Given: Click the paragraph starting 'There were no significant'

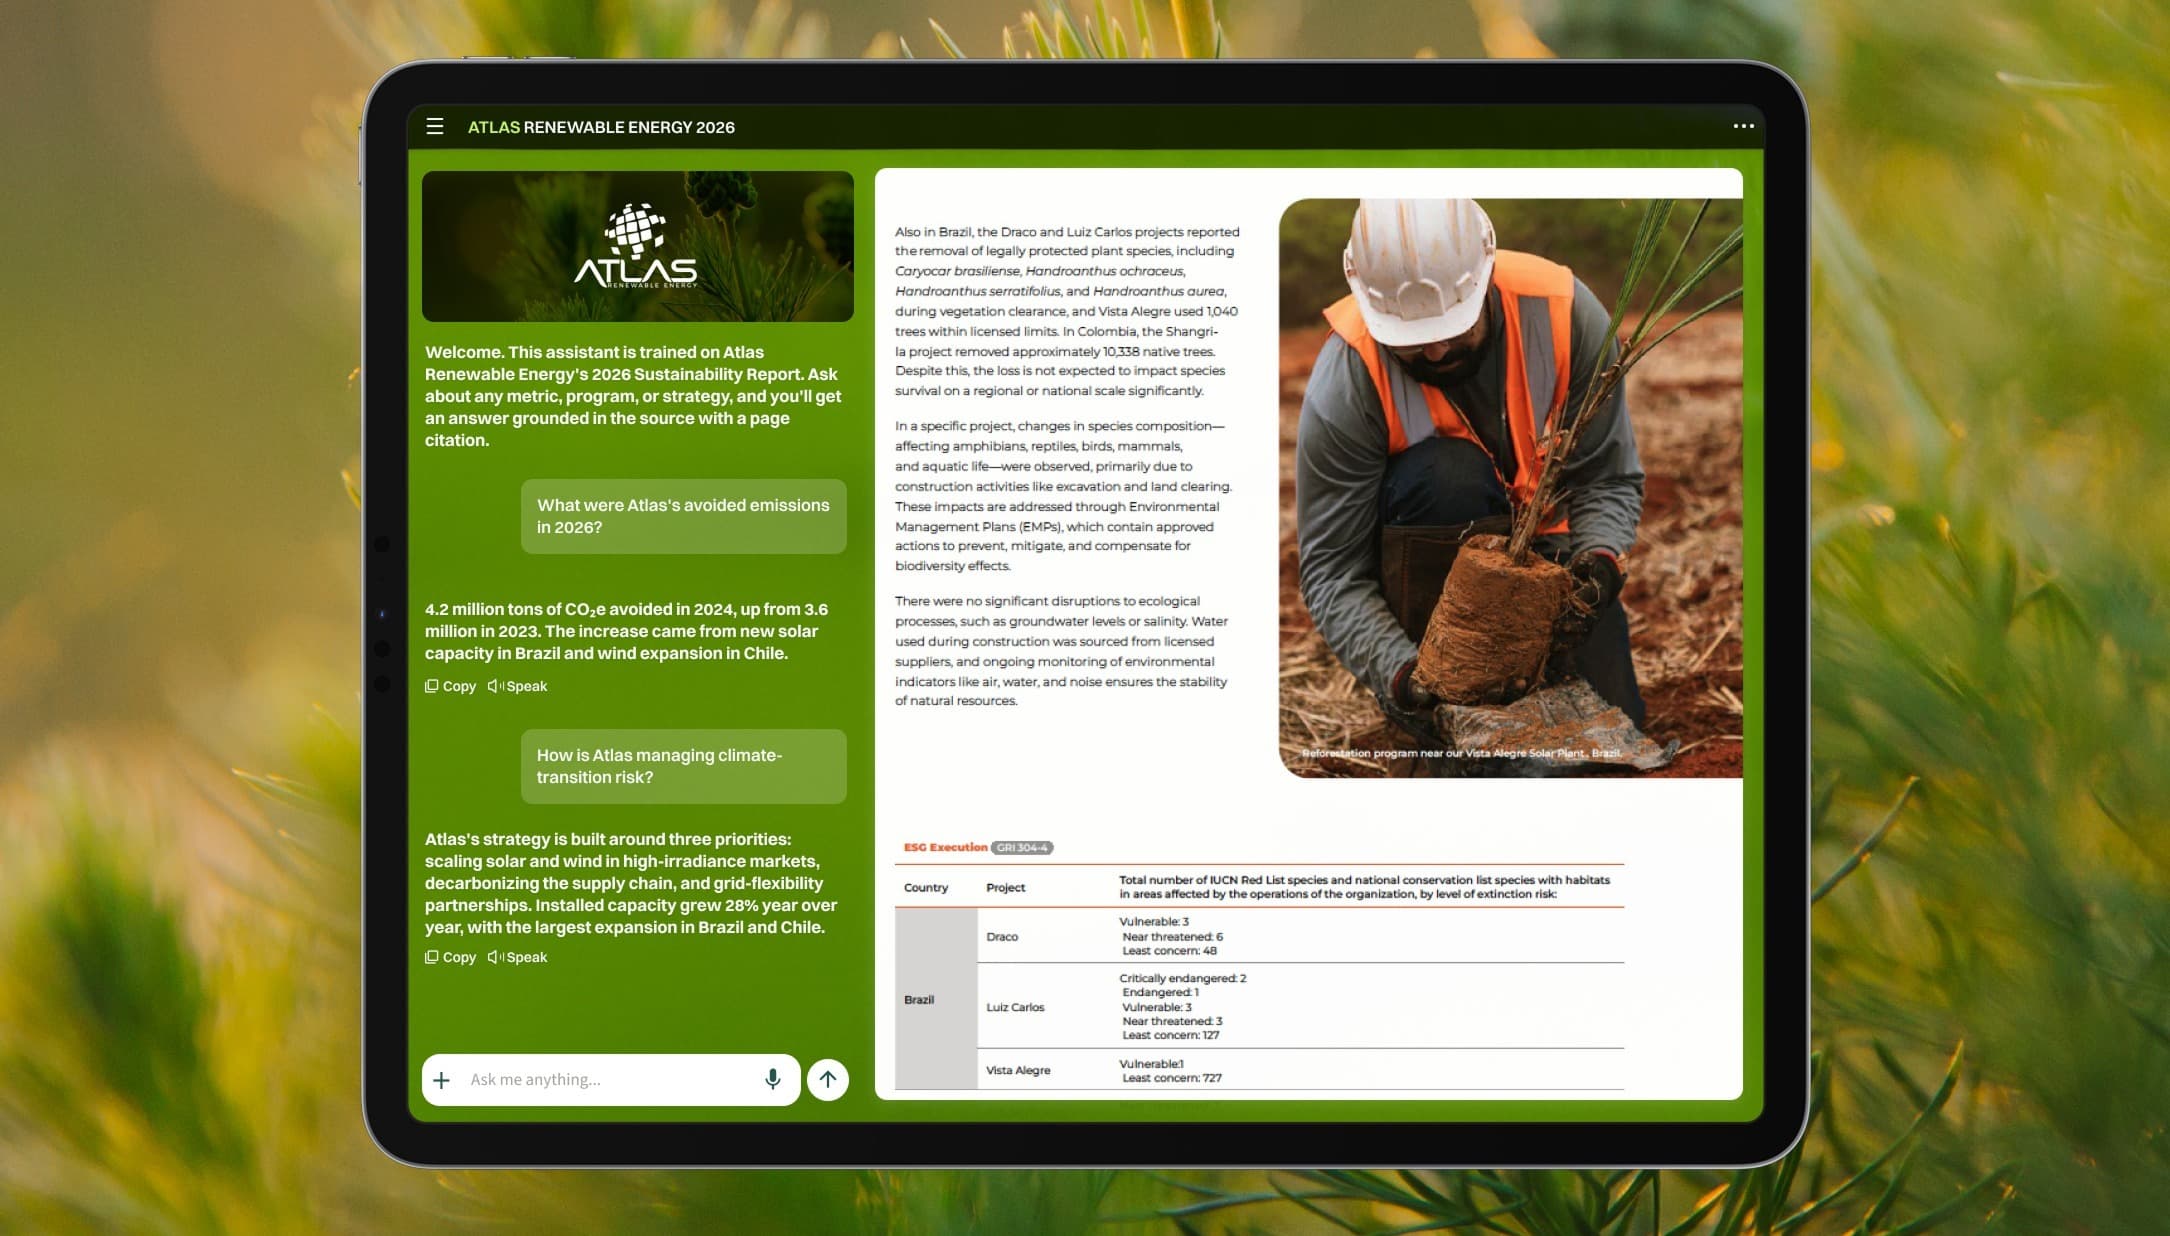Looking at the screenshot, I should click(x=1062, y=651).
